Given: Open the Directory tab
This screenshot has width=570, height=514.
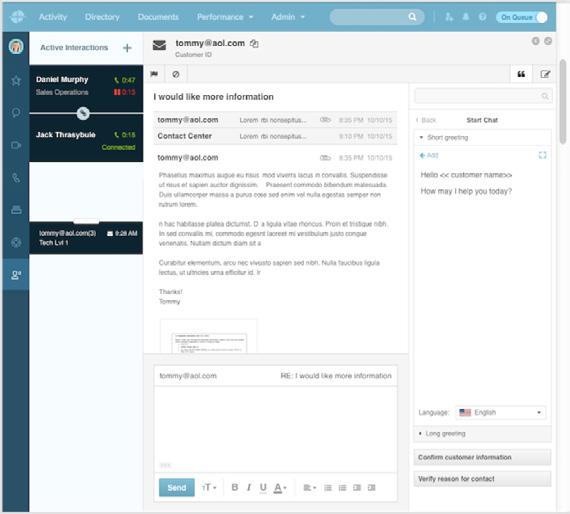Looking at the screenshot, I should [x=102, y=17].
